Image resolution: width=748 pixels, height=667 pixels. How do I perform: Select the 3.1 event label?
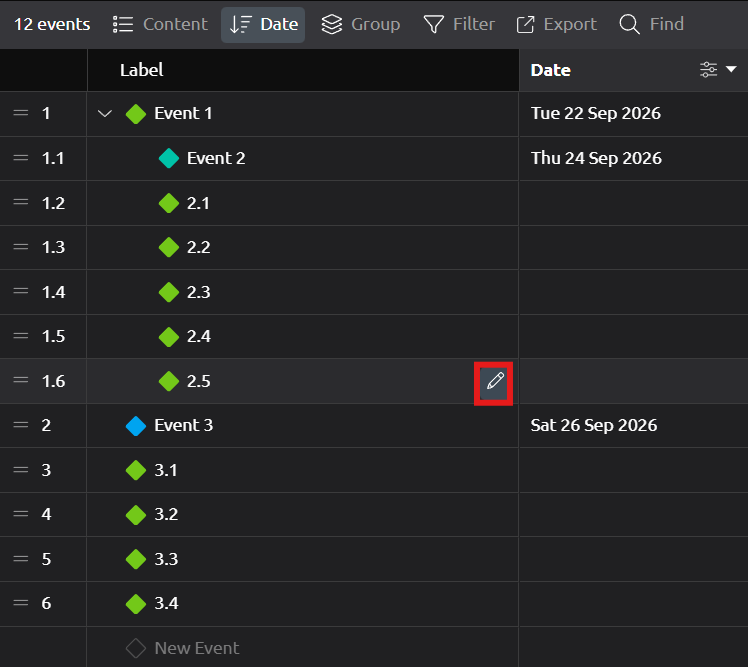click(x=166, y=470)
